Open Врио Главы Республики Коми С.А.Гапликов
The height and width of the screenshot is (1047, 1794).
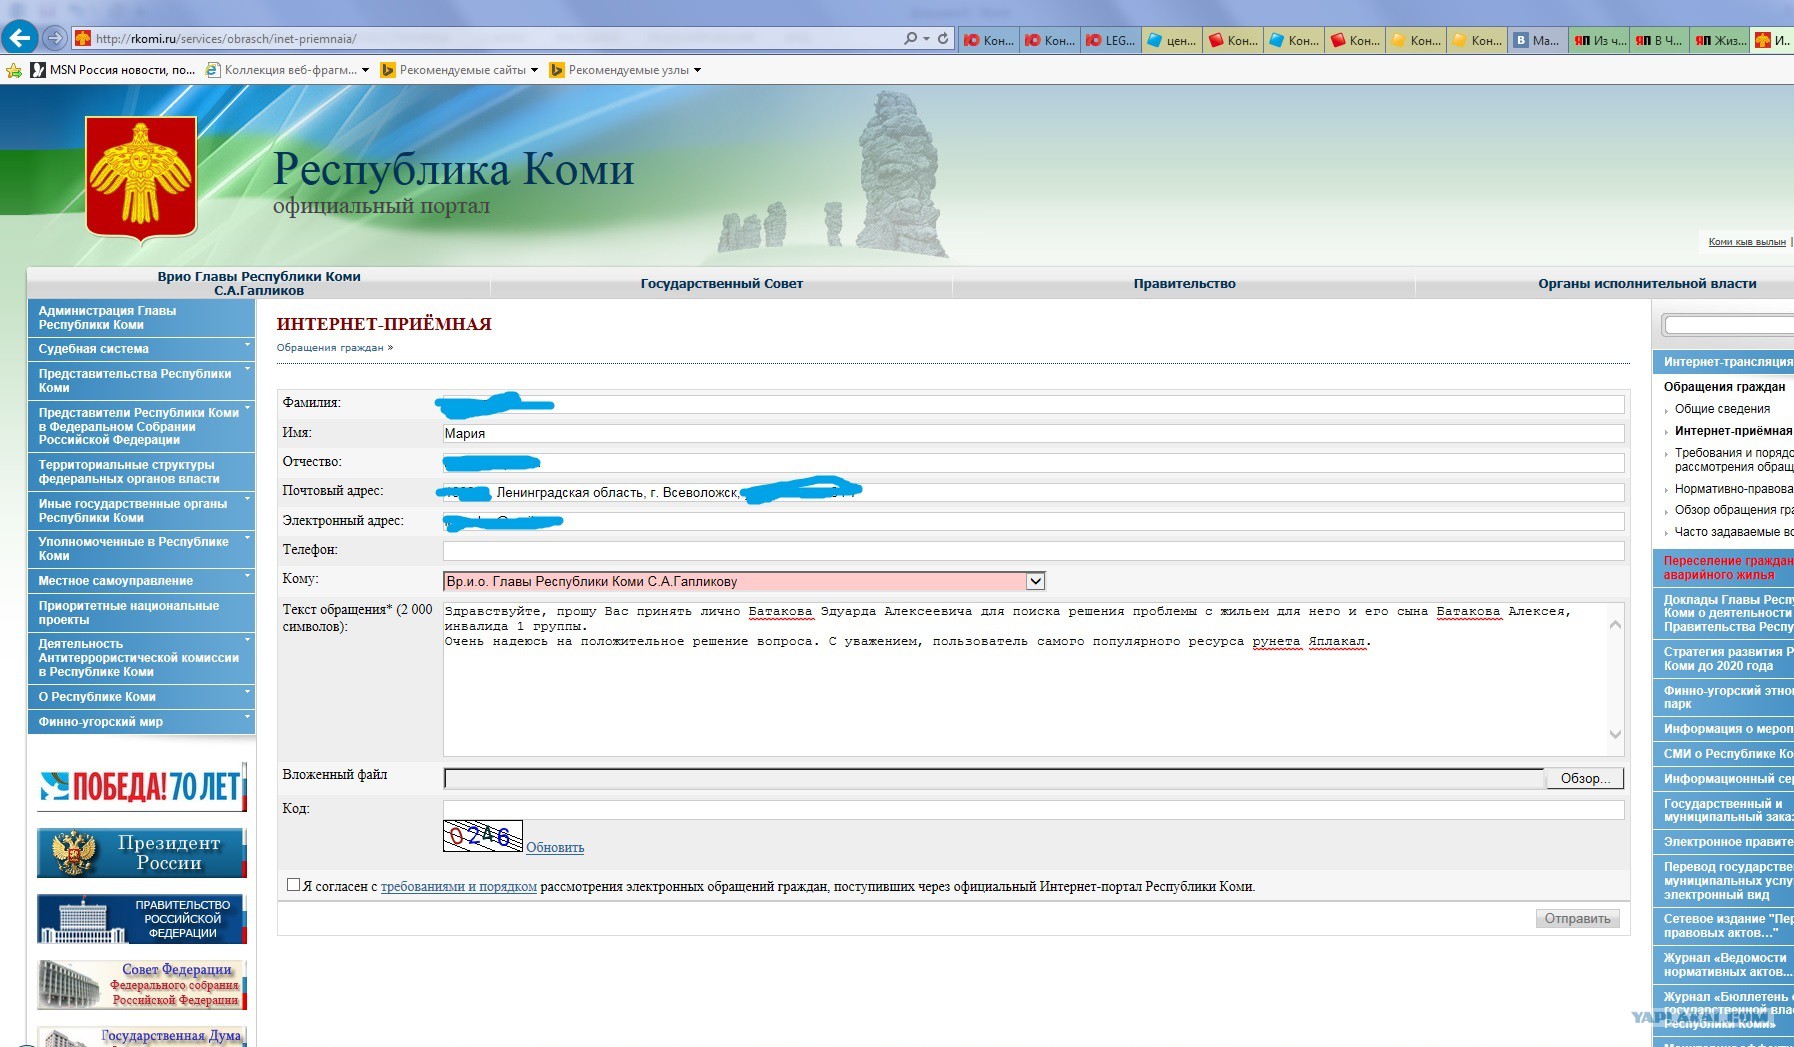coord(259,284)
